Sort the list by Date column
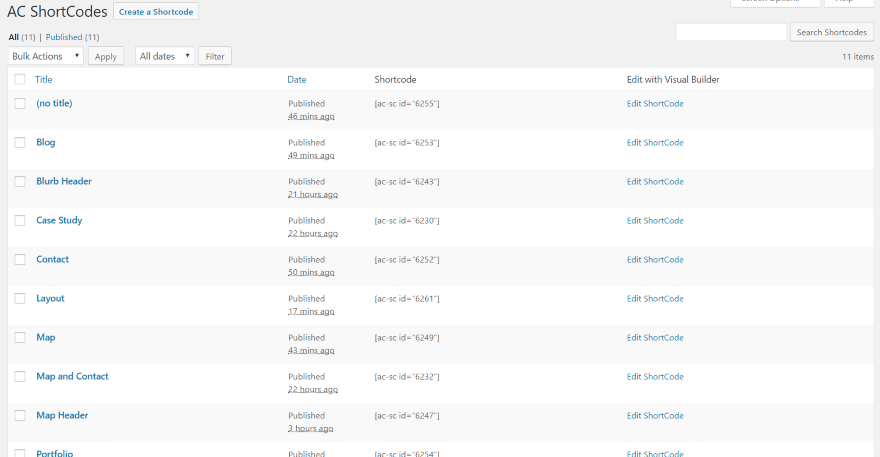 pyautogui.click(x=297, y=79)
